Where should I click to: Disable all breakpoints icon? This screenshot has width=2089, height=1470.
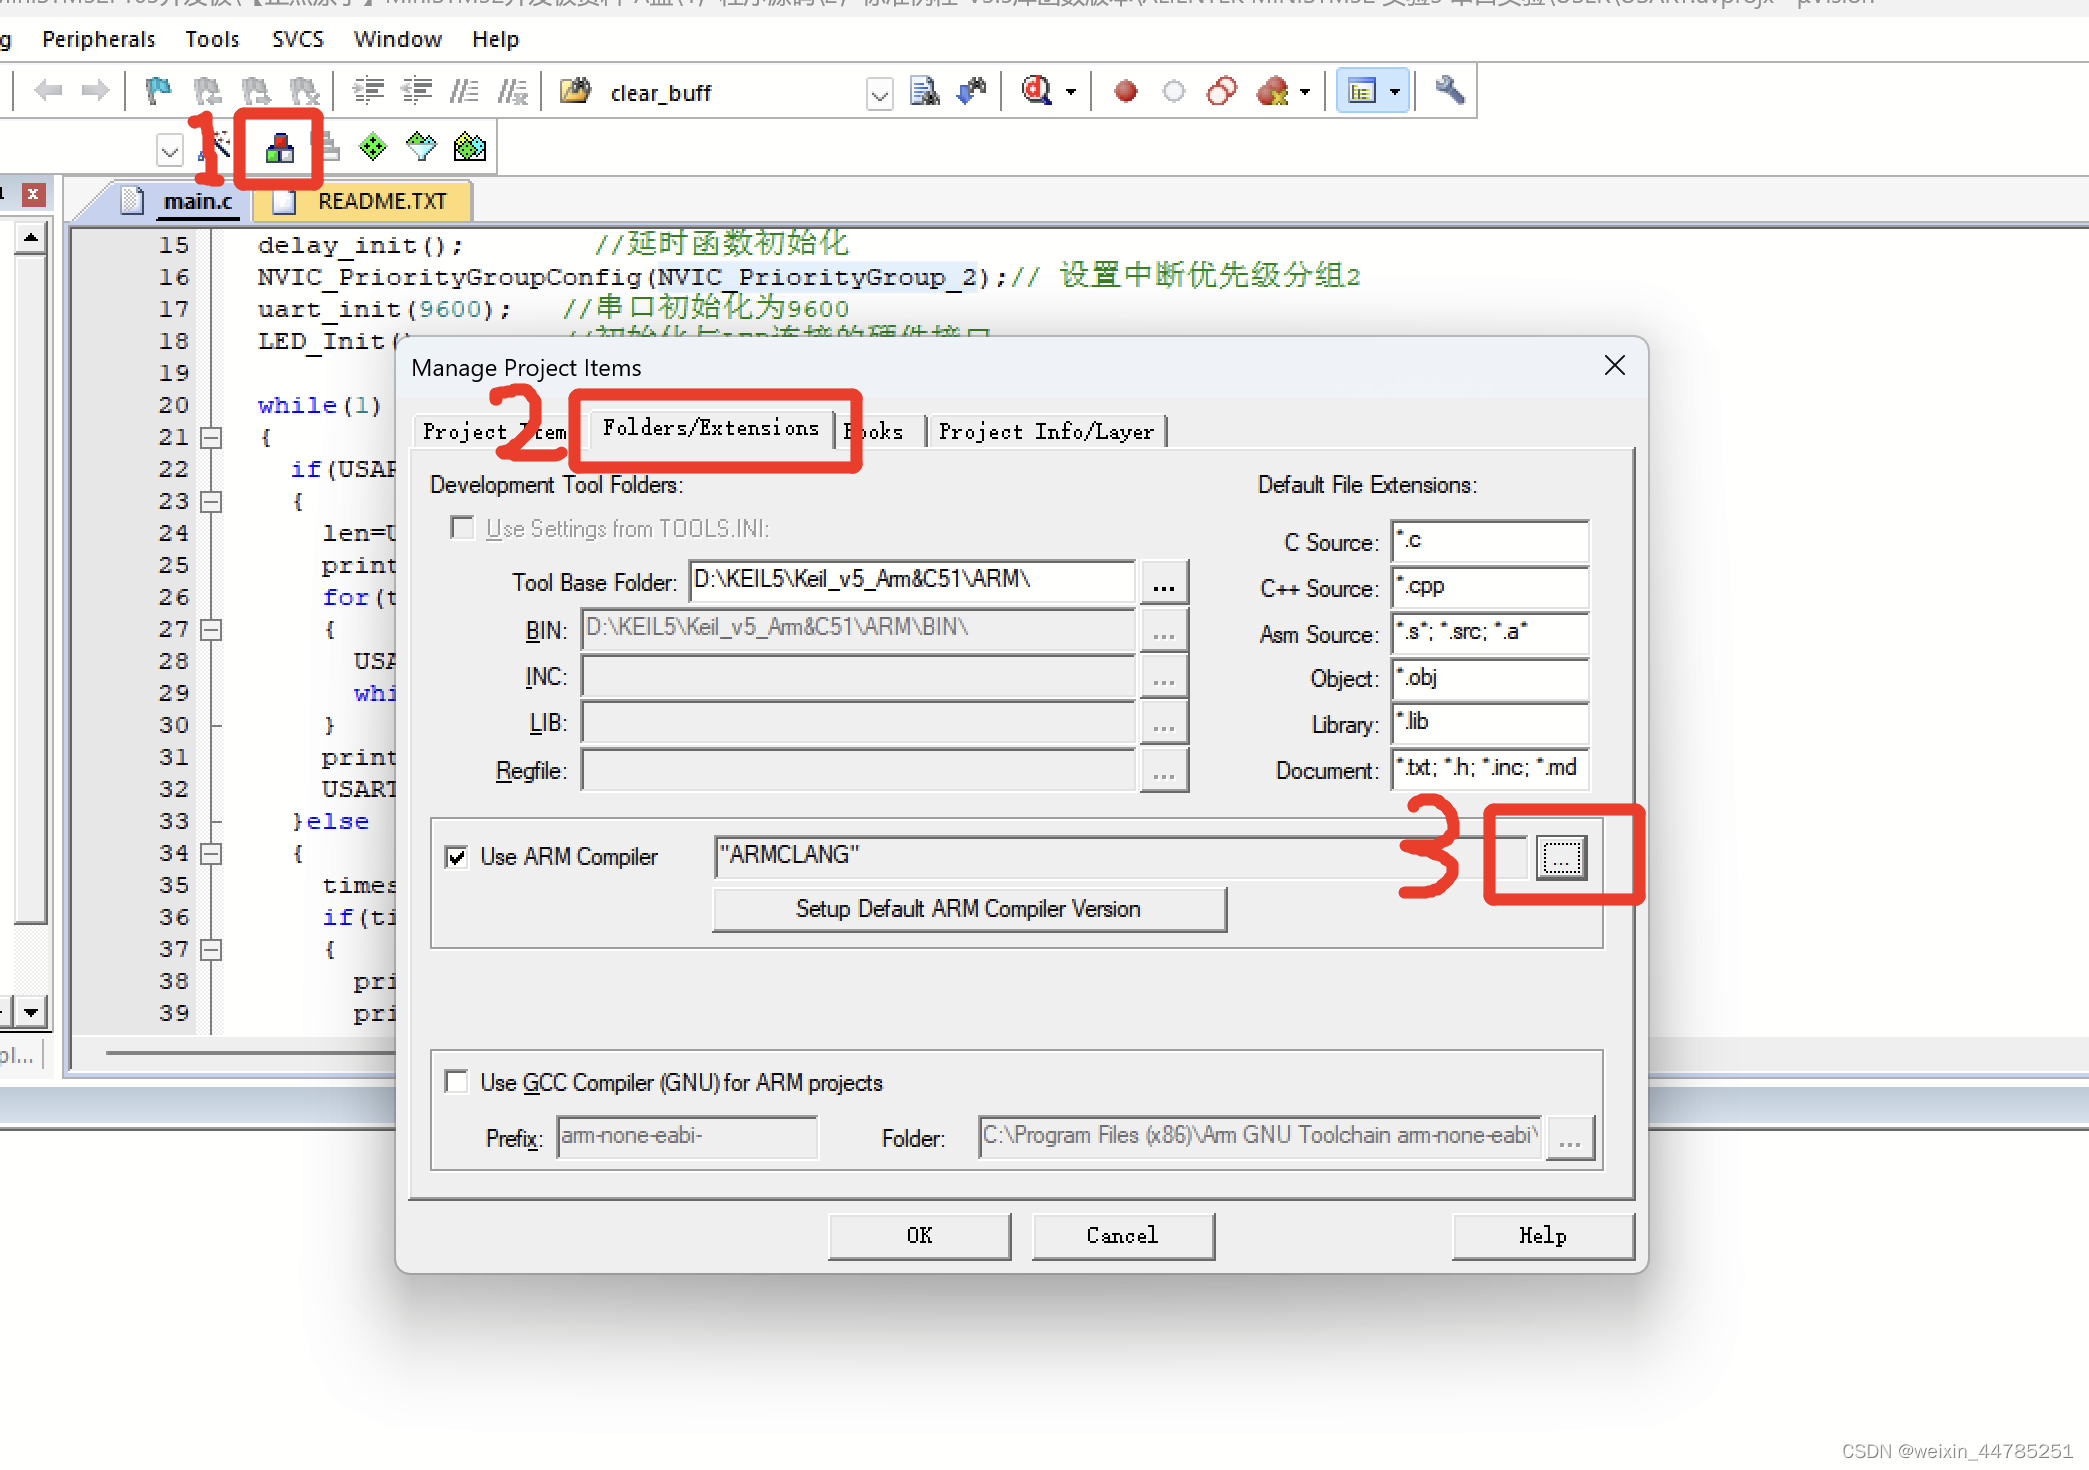(x=1222, y=92)
